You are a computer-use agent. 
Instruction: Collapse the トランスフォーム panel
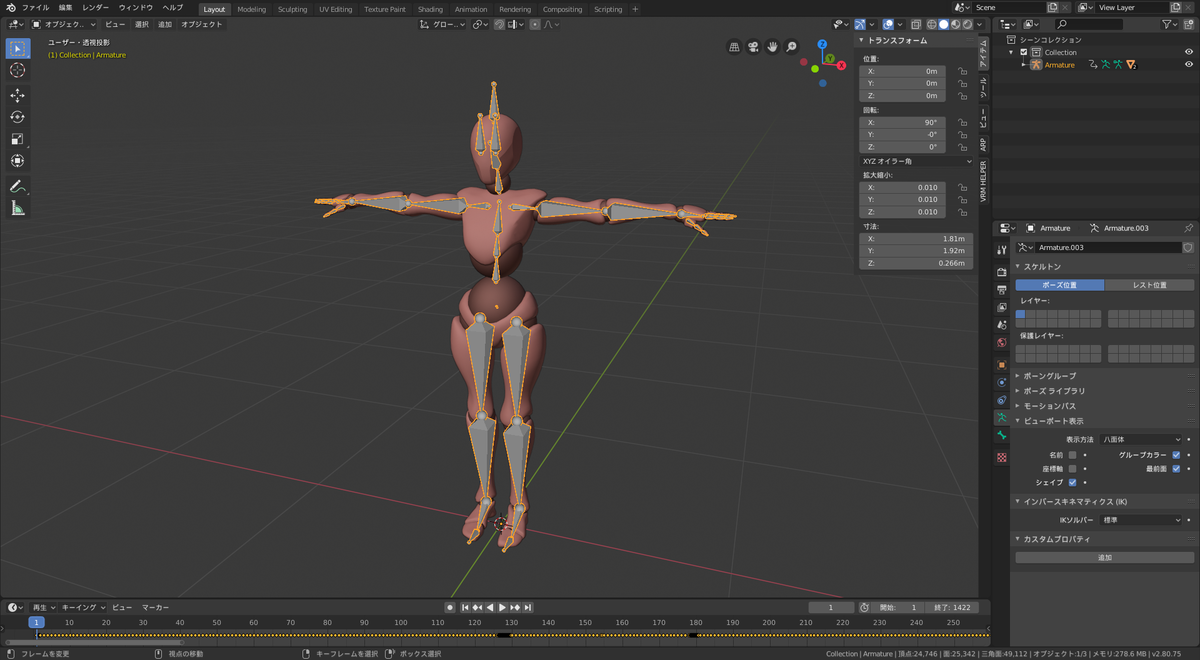coord(897,41)
